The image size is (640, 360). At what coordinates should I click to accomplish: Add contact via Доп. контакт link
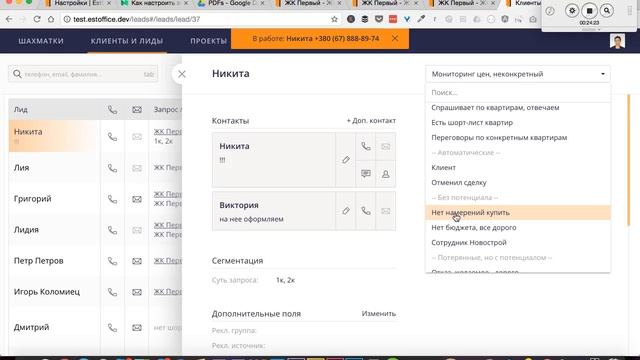click(x=371, y=121)
